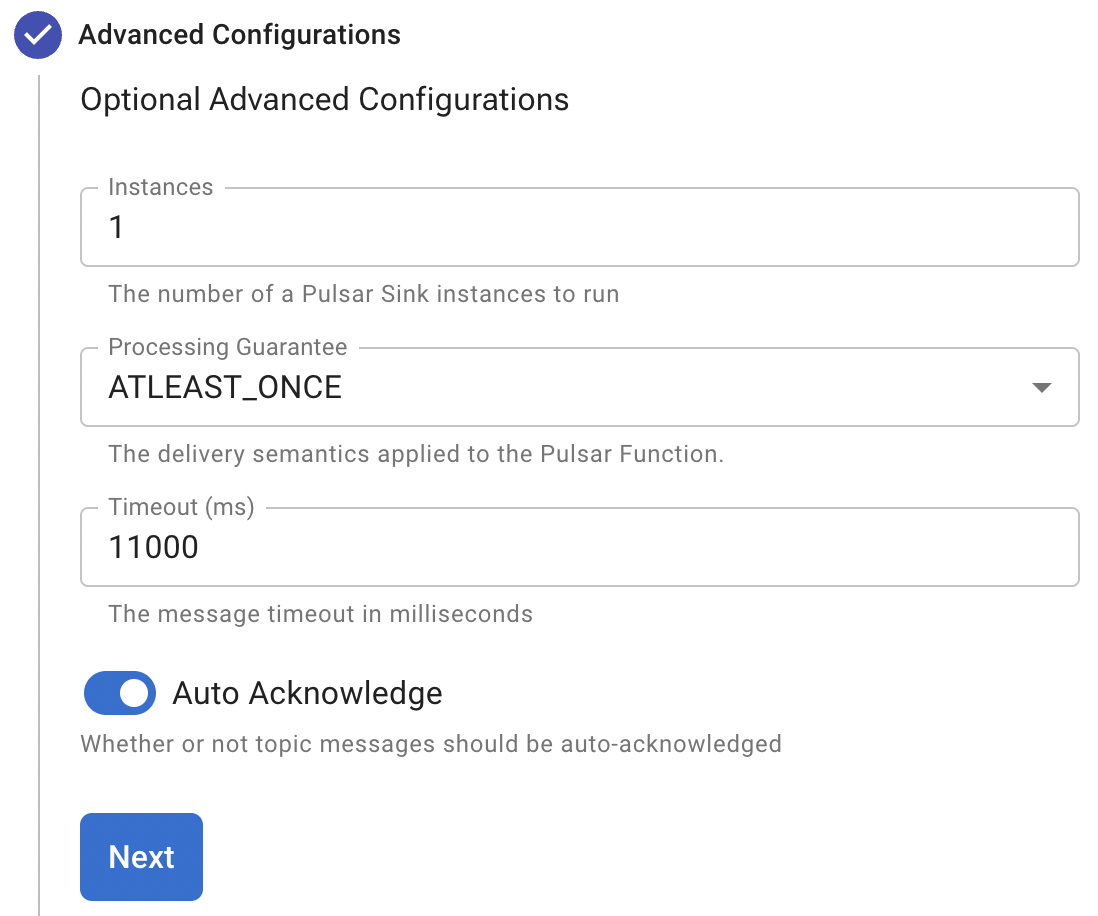This screenshot has width=1098, height=916.
Task: Select the value 11000 in Timeout
Action: tap(152, 547)
